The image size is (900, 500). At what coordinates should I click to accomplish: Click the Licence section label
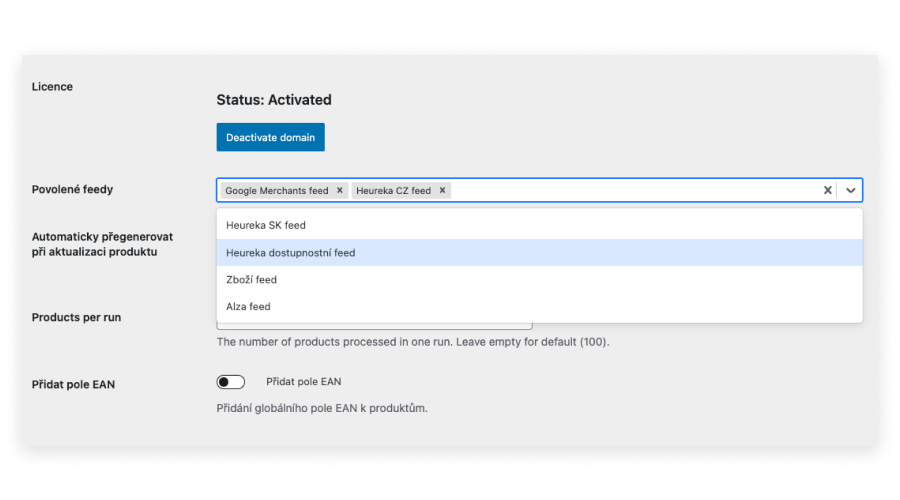pyautogui.click(x=52, y=87)
